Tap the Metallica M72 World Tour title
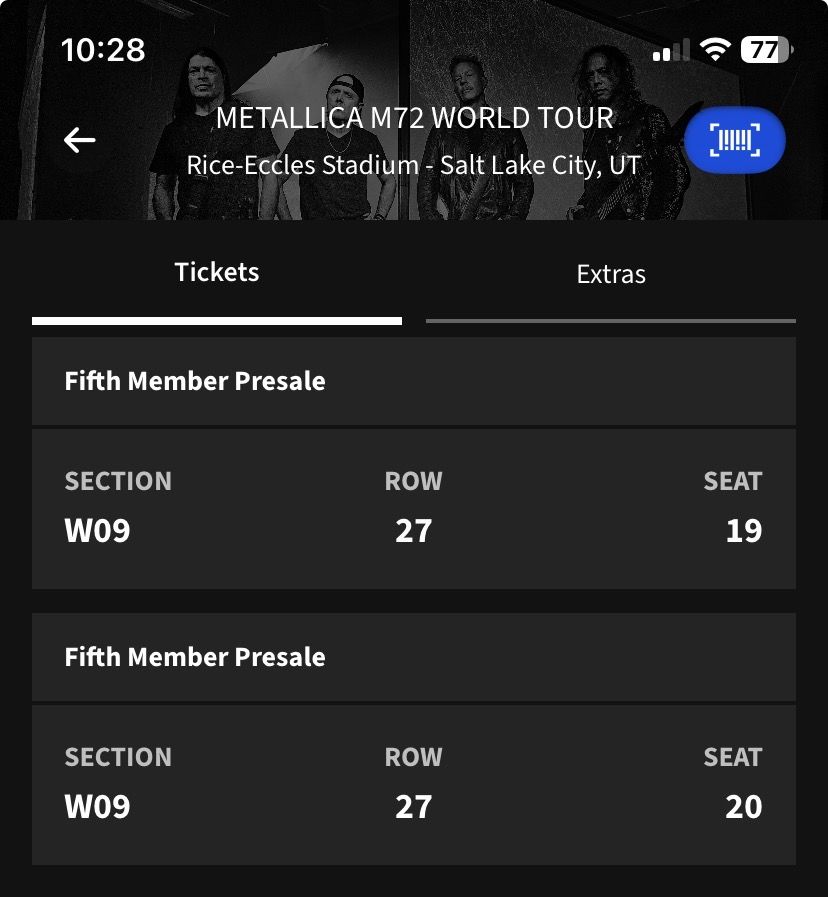Image resolution: width=828 pixels, height=897 pixels. tap(415, 118)
